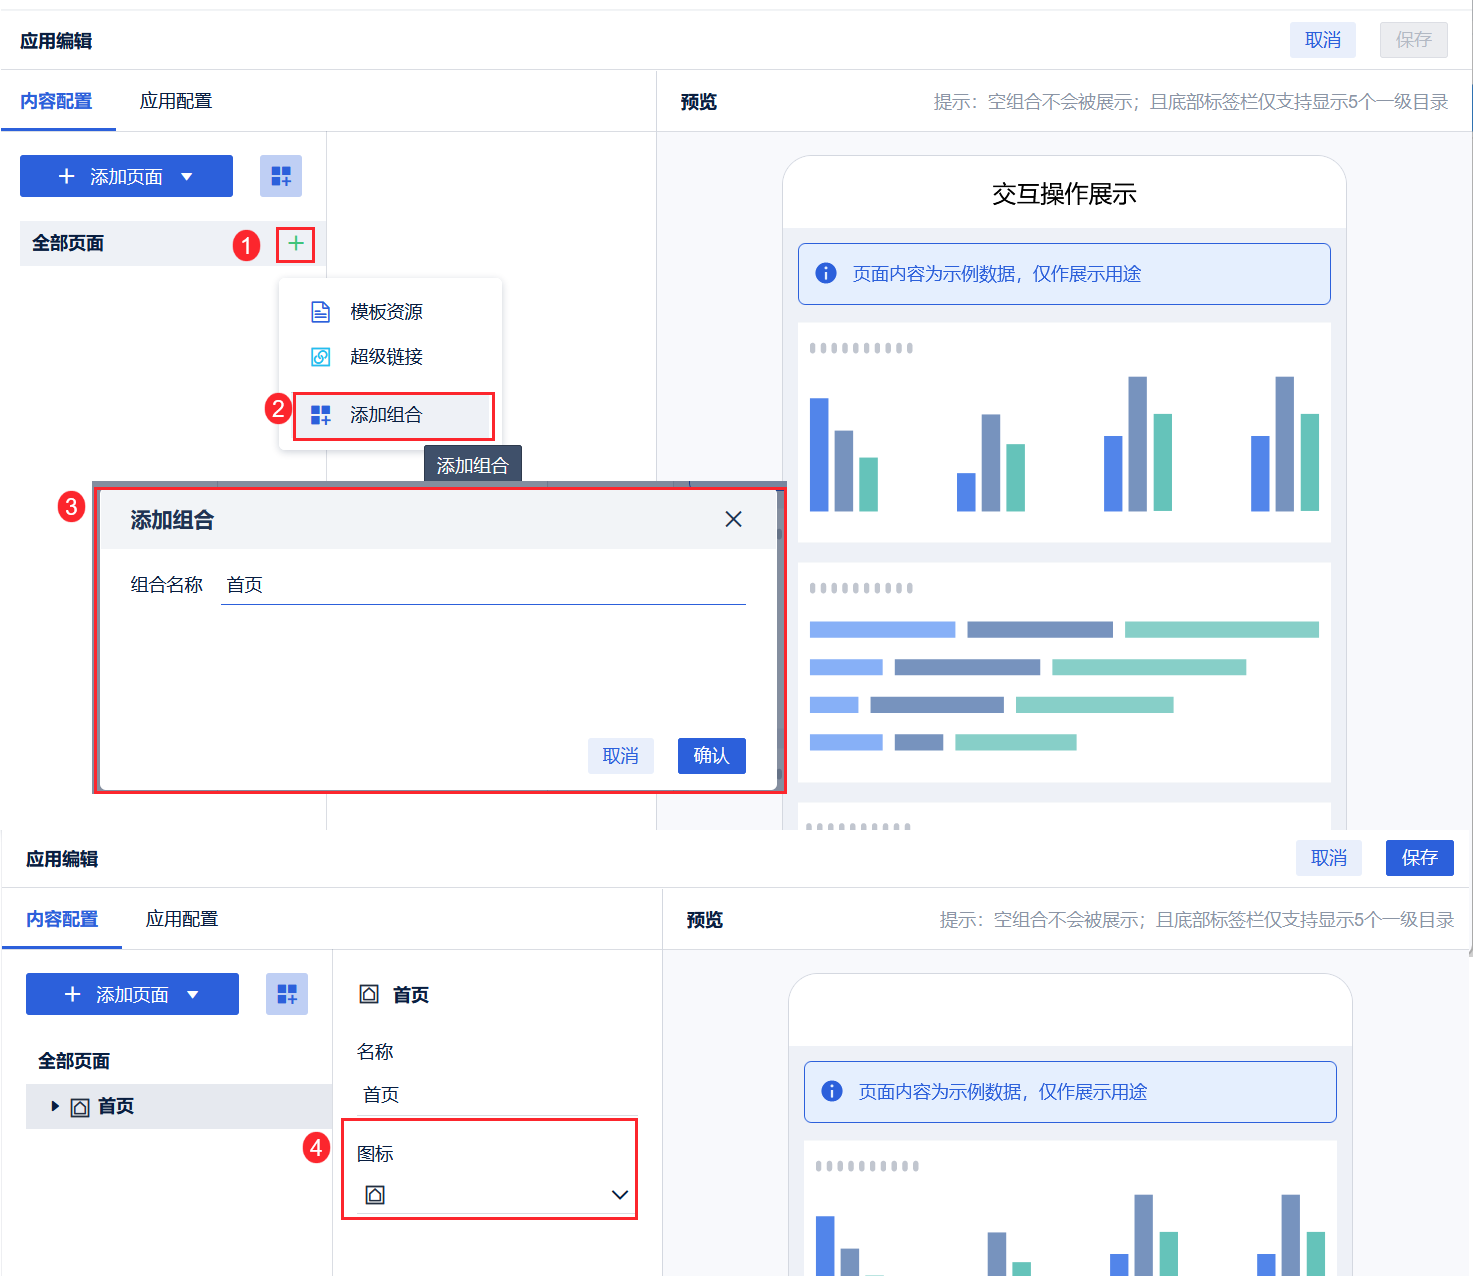
Task: Click the info icon in the banner beside the 图标 panel
Action: 832,1091
